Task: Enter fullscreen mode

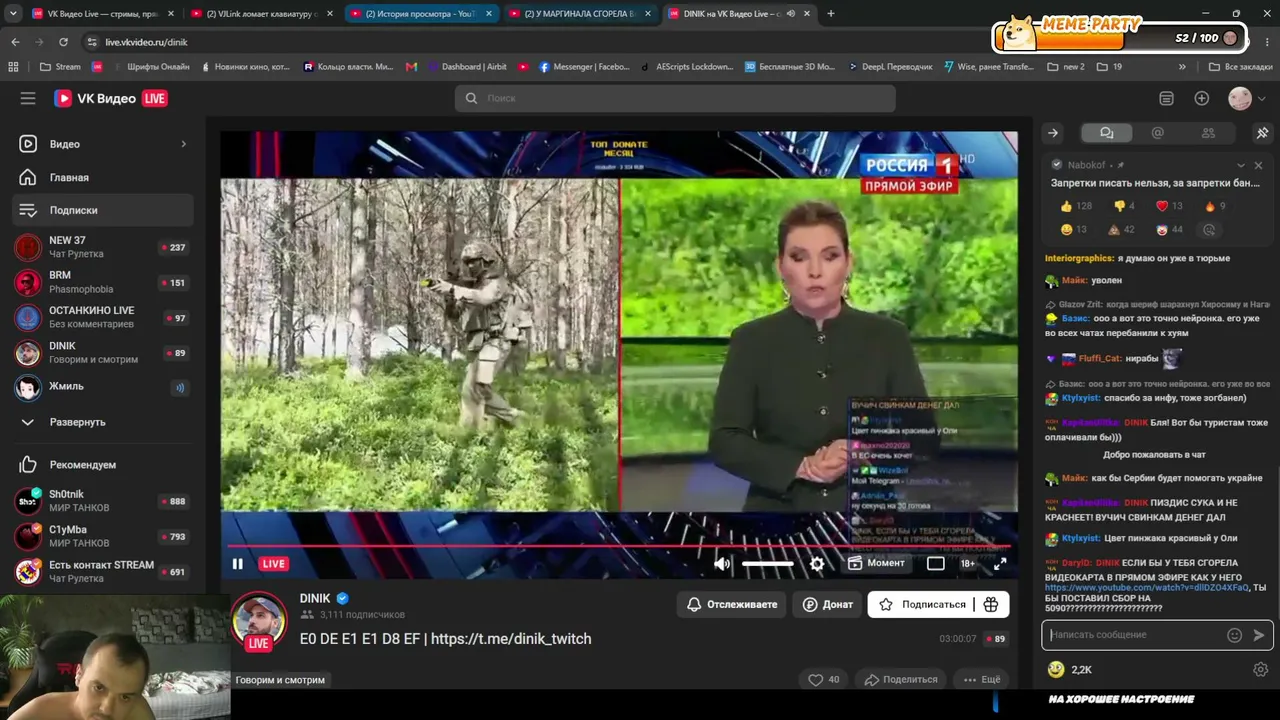Action: click(1000, 564)
